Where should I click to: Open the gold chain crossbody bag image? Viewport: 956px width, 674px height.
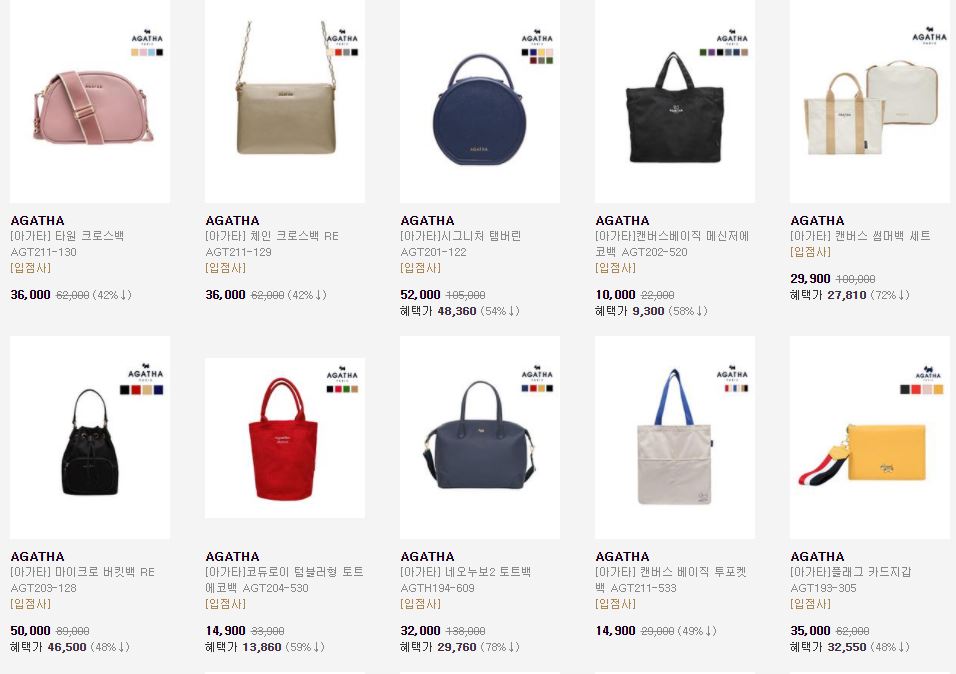[285, 101]
